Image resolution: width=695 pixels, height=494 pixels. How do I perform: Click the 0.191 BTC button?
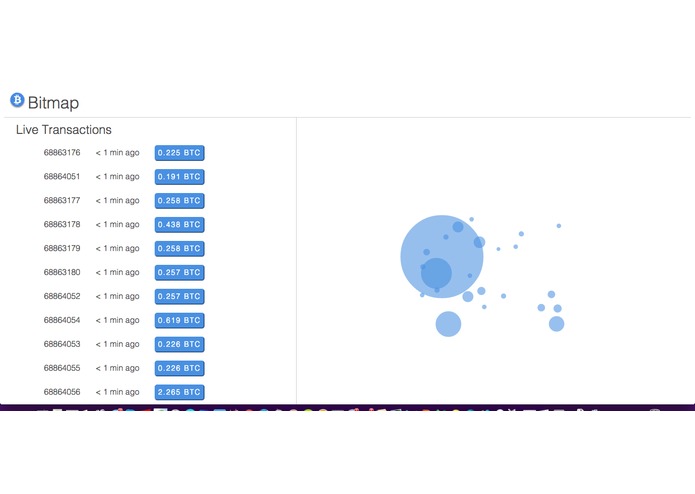180,177
